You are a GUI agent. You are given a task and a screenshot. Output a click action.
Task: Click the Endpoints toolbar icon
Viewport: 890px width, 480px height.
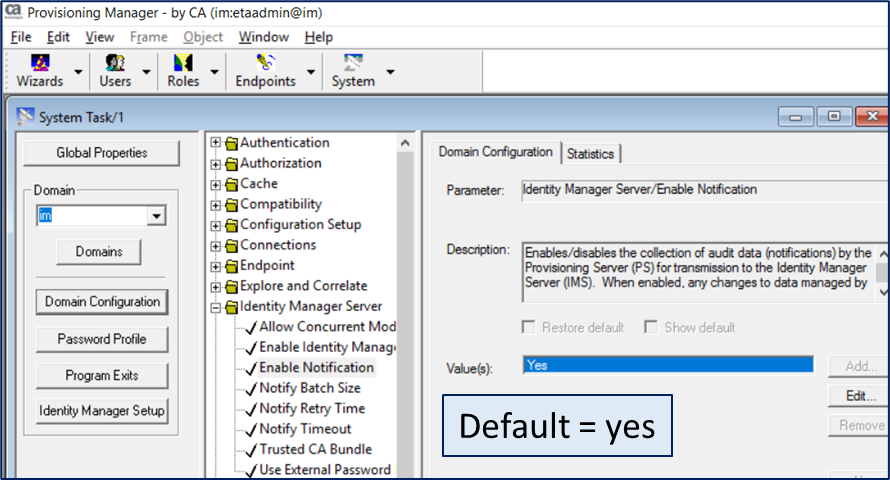coord(265,64)
